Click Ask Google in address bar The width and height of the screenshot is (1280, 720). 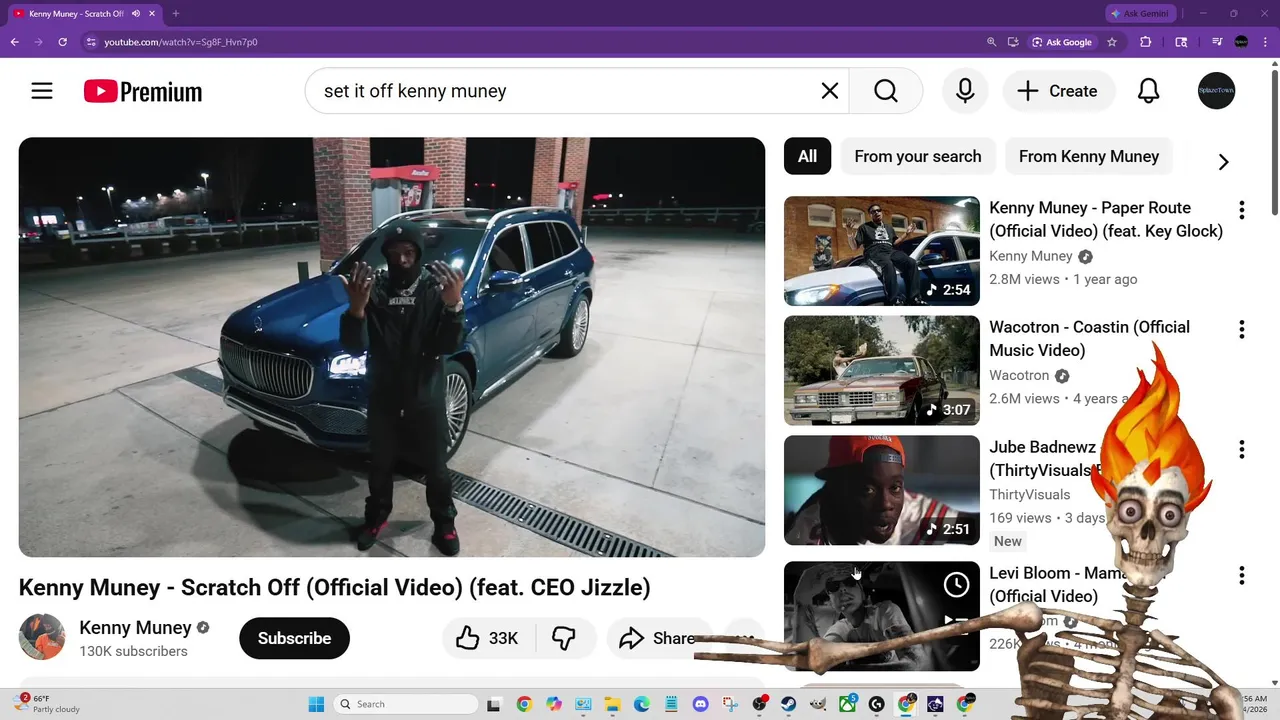coord(1062,42)
